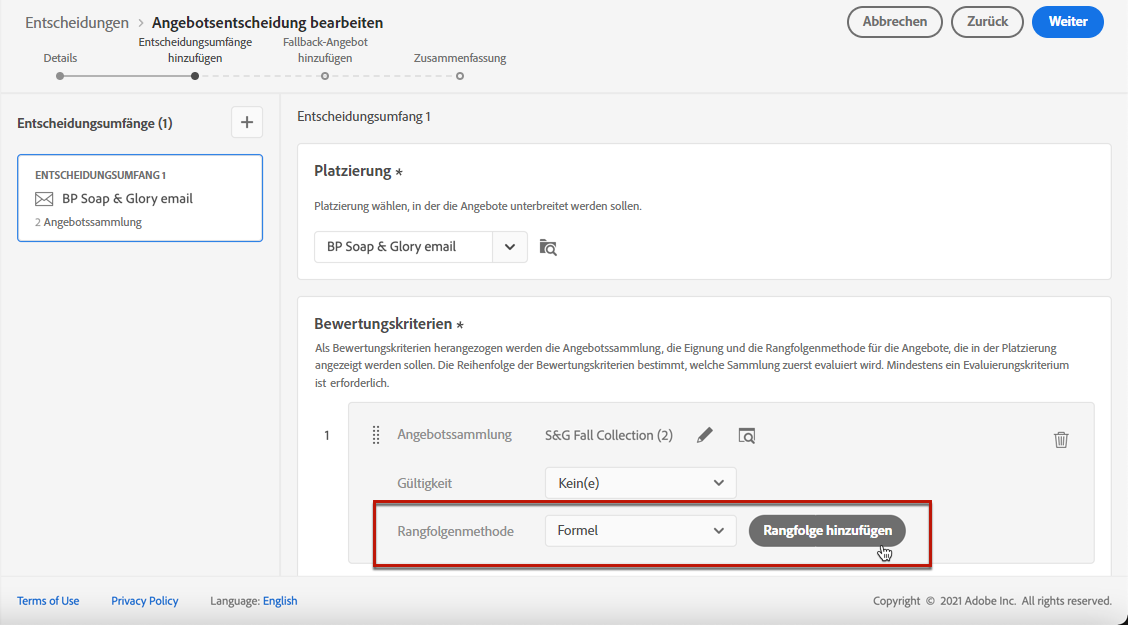
Task: Open placement browse icon next to dropdown
Action: pos(548,247)
